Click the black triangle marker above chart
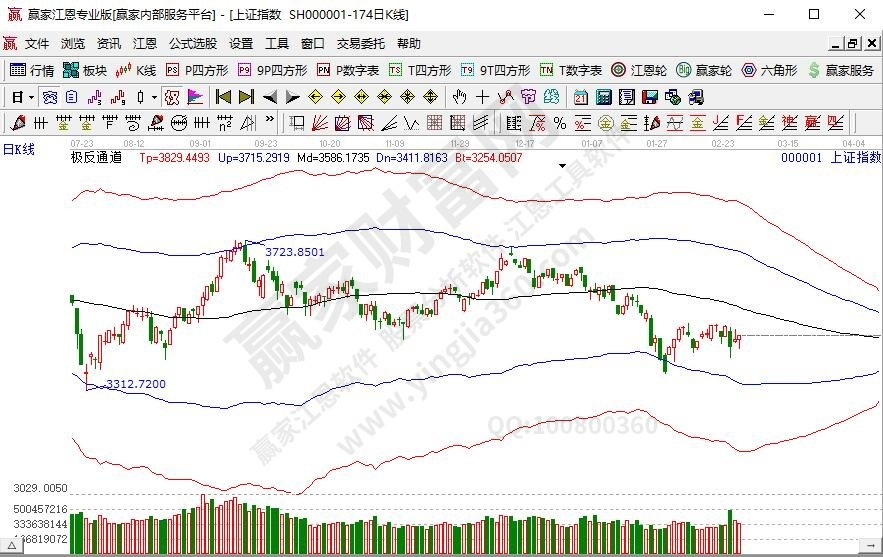Image resolution: width=883 pixels, height=557 pixels. coord(563,165)
